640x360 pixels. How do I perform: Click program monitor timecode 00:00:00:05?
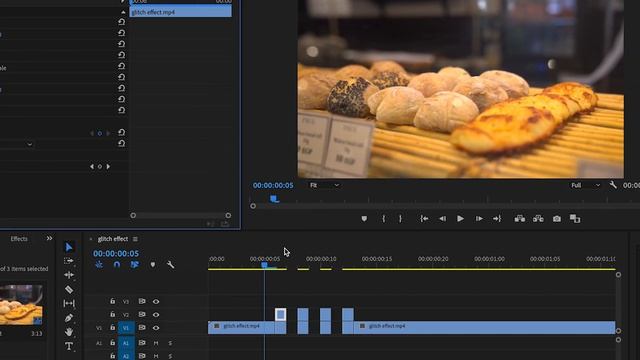273,185
